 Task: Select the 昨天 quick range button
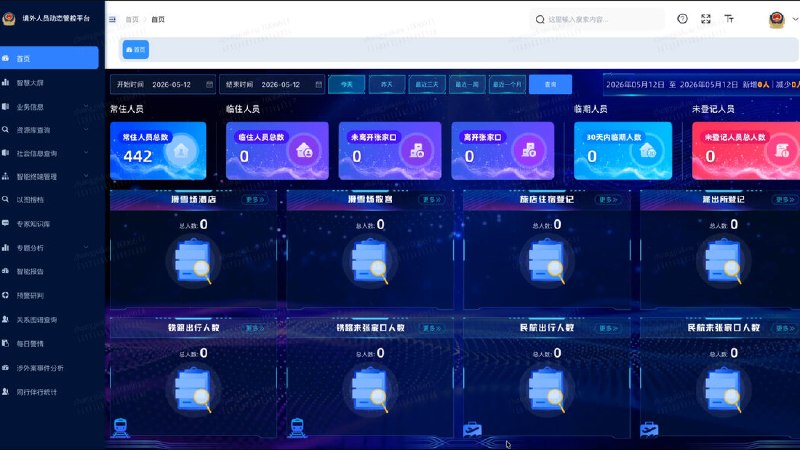tap(387, 85)
